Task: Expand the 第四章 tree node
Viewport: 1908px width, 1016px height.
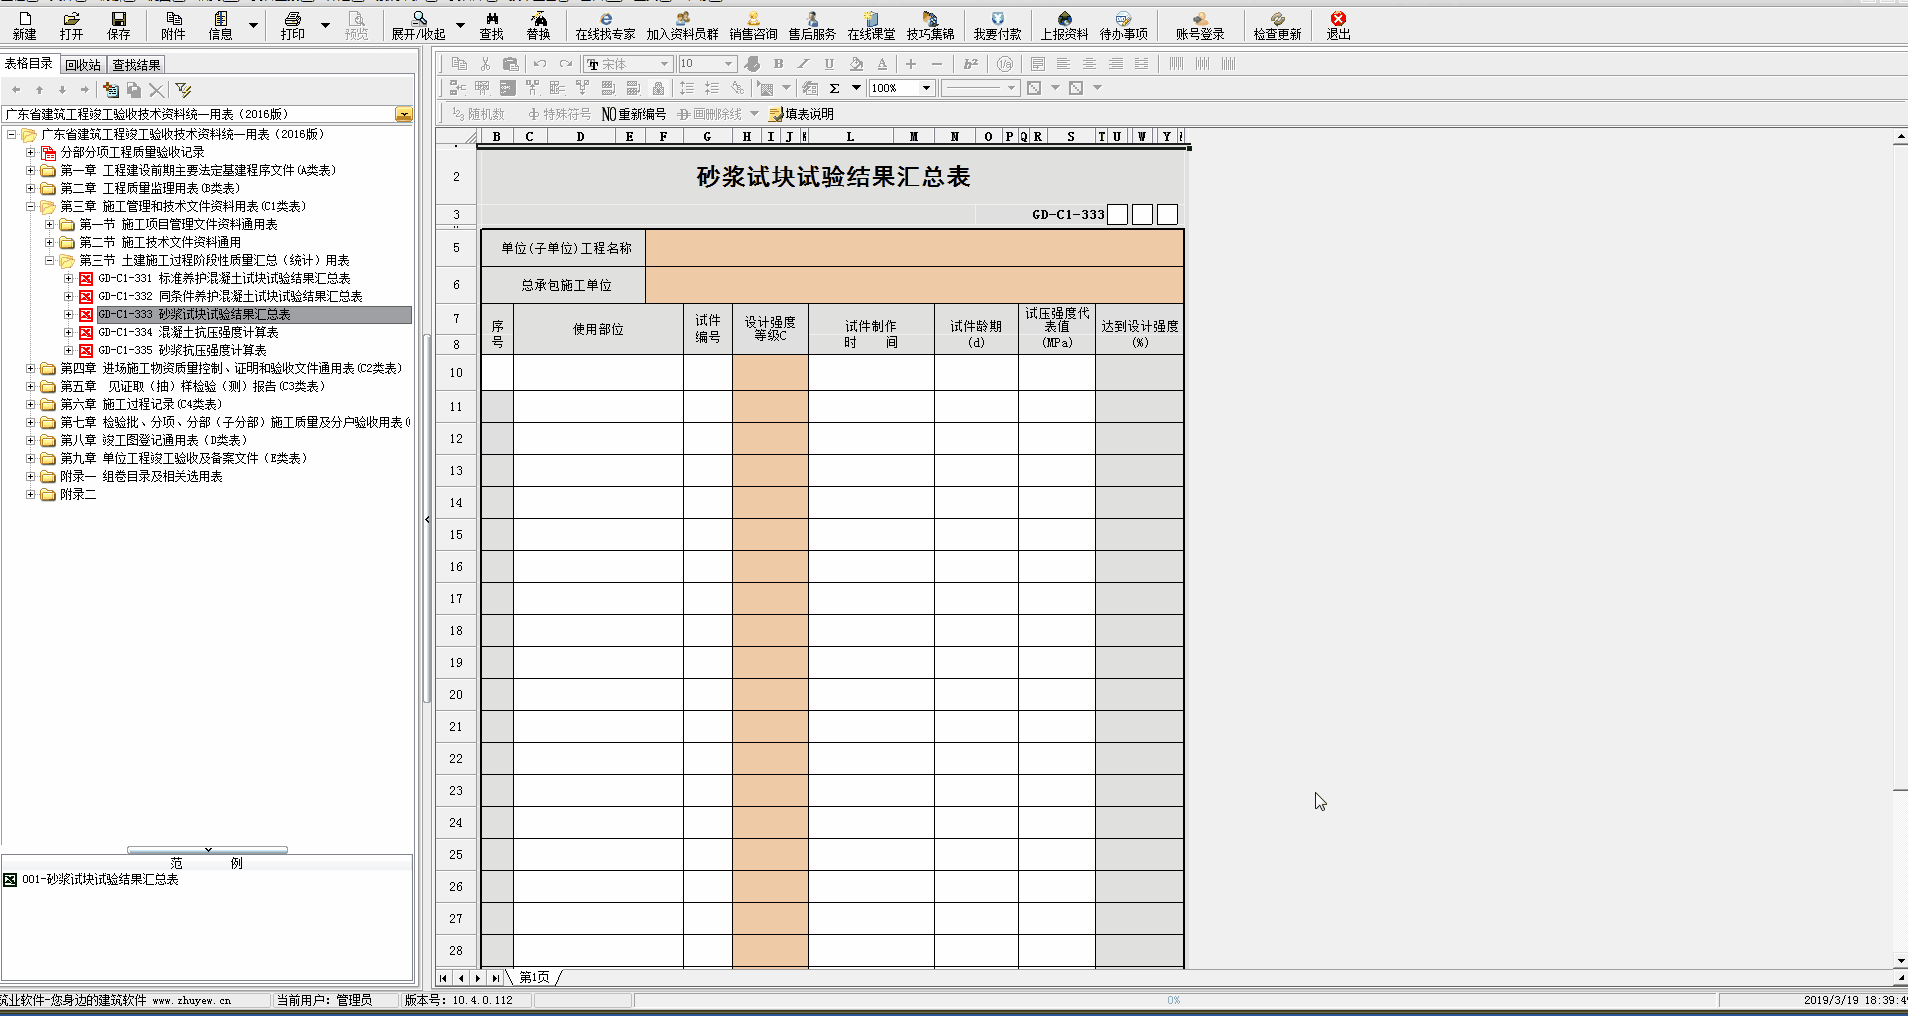Action: pyautogui.click(x=31, y=368)
